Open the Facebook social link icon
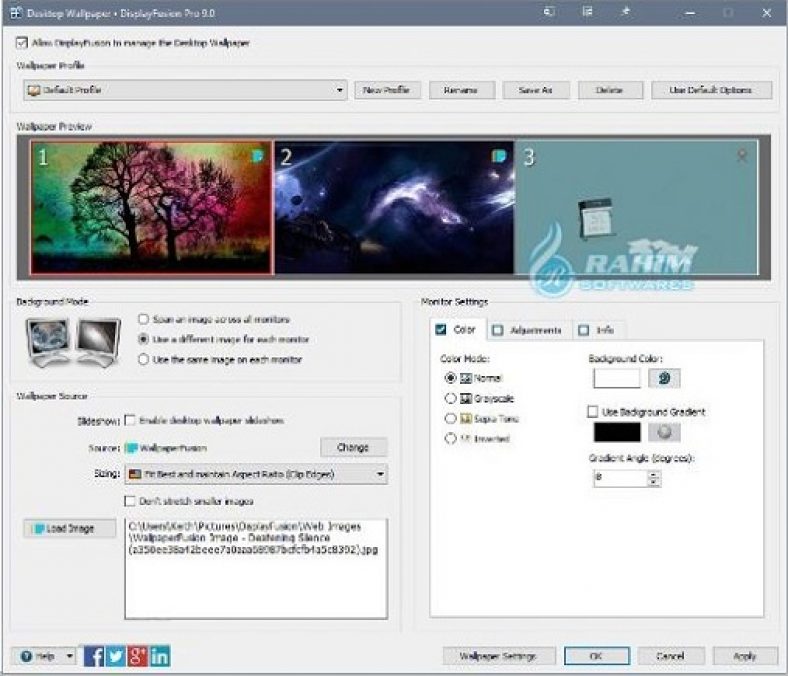Viewport: 788px width, 676px height. point(95,656)
